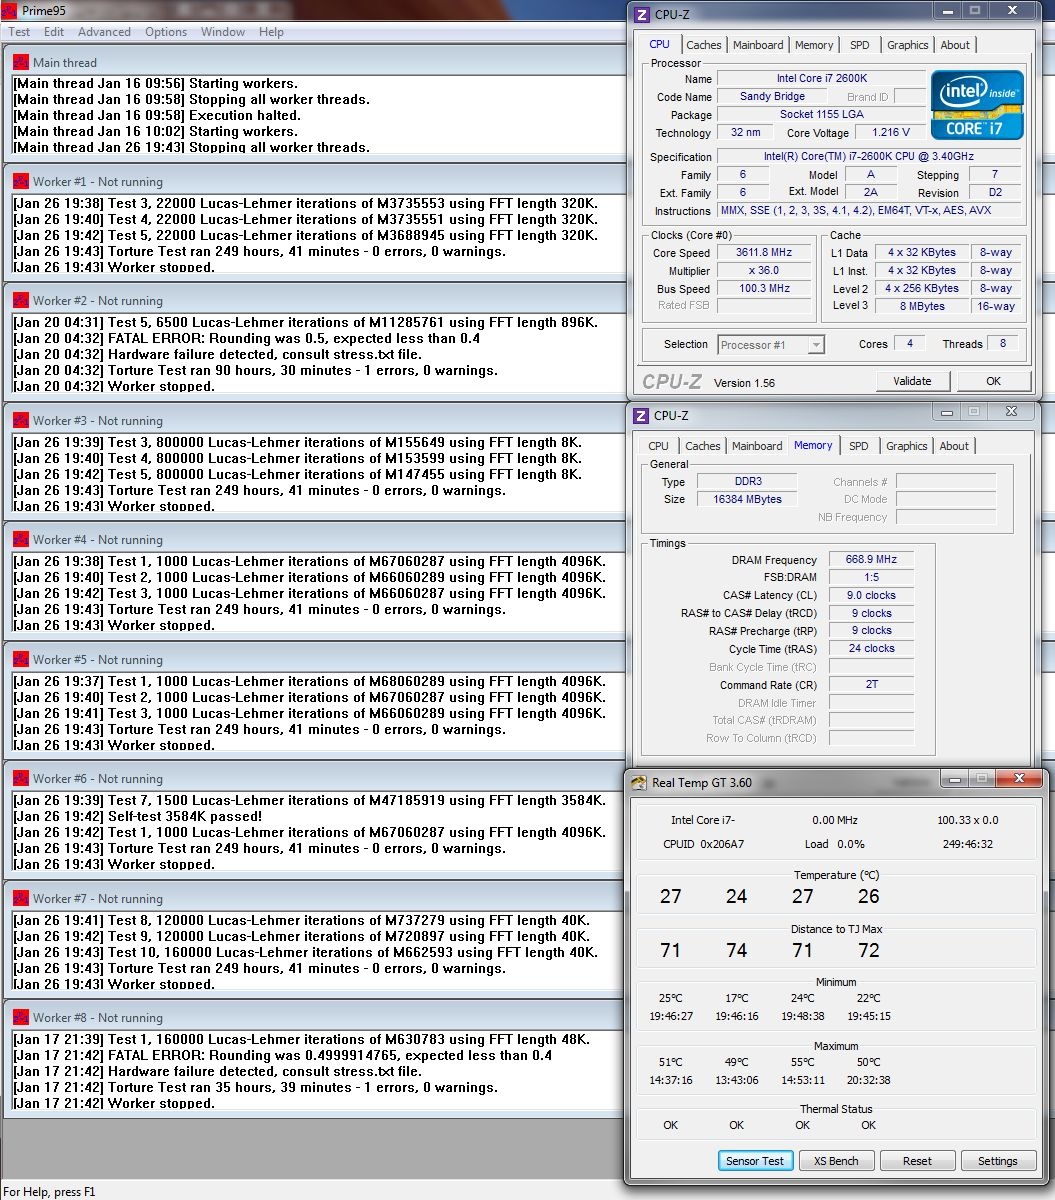Click the CPUID 0x206A7 text in Real Temp
This screenshot has width=1055, height=1200.
click(x=704, y=844)
